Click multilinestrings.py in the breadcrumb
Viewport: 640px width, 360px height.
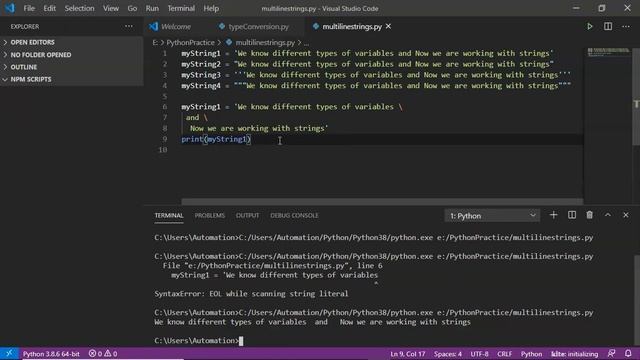click(265, 42)
